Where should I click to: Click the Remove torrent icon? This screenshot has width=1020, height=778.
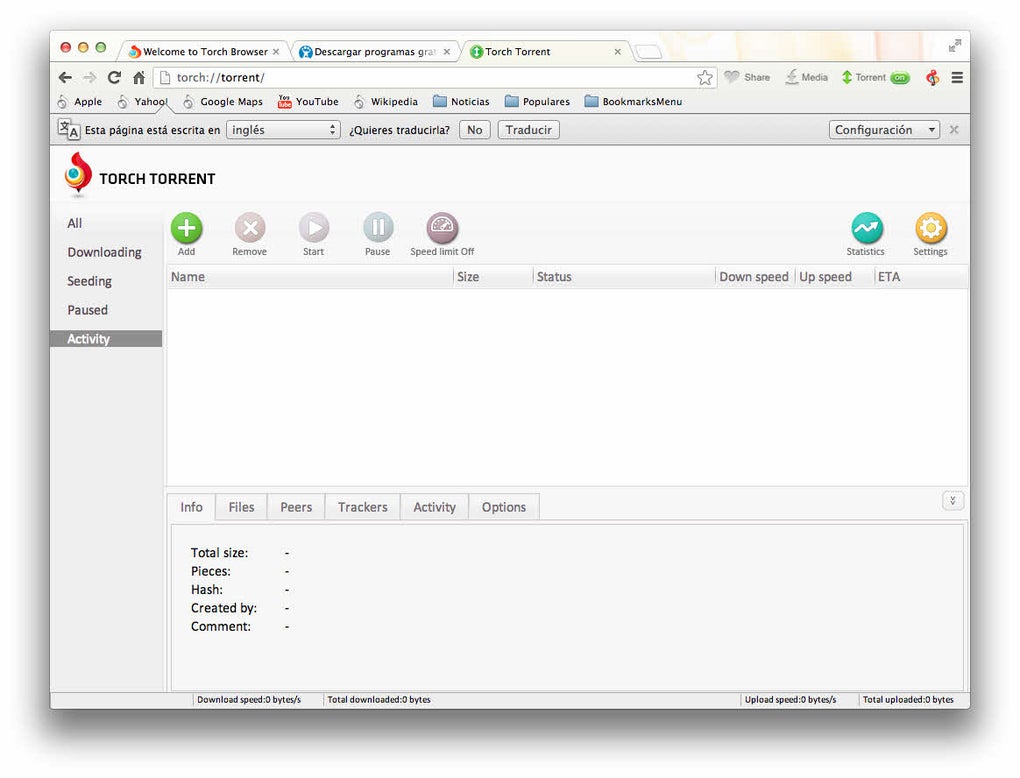[250, 228]
